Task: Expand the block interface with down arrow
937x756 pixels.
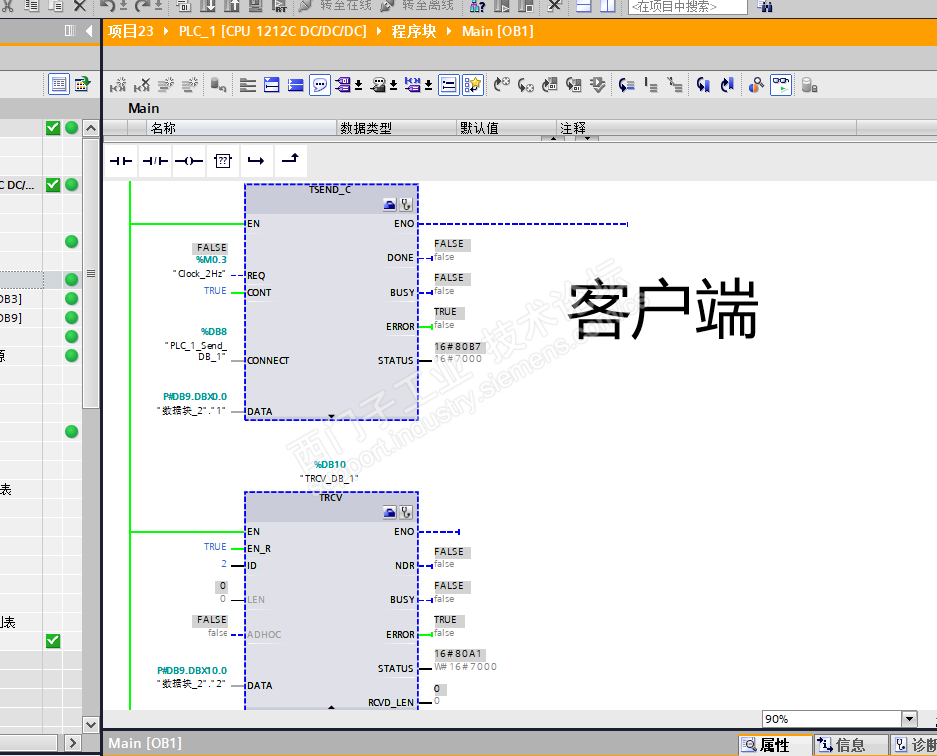Action: (x=587, y=139)
